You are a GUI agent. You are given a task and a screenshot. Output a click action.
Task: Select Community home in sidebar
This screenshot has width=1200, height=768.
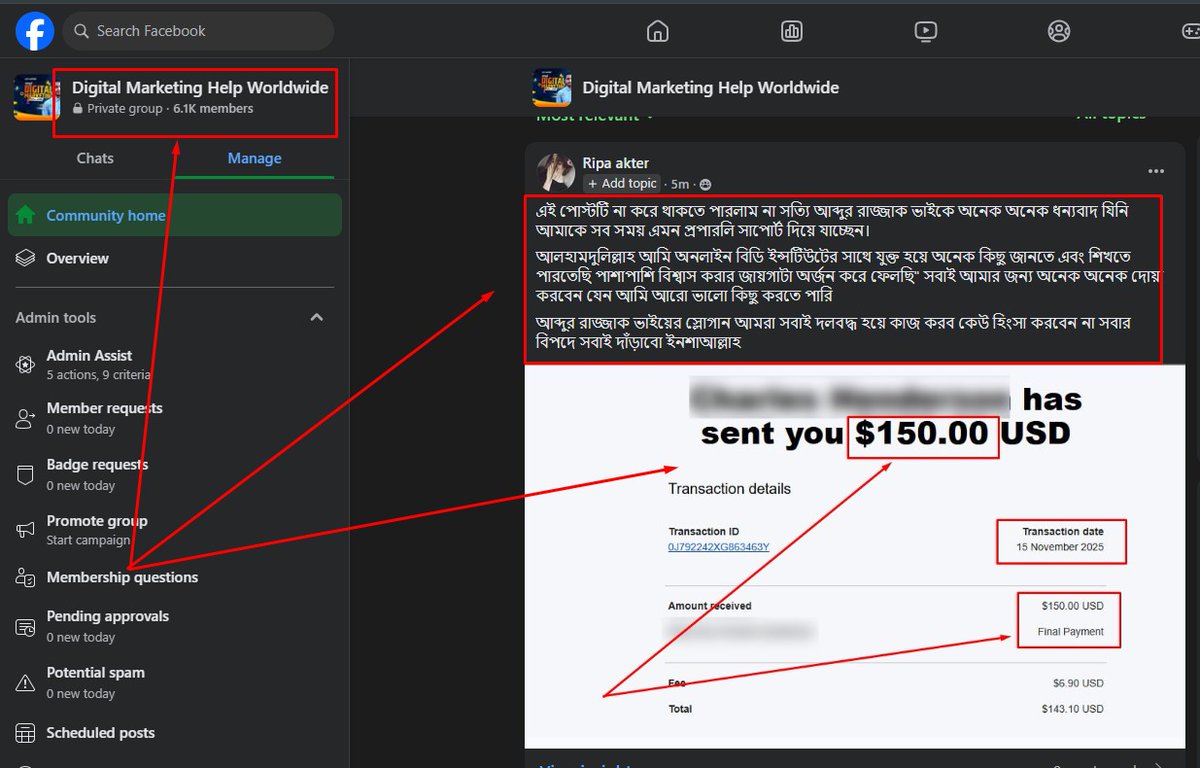[175, 215]
